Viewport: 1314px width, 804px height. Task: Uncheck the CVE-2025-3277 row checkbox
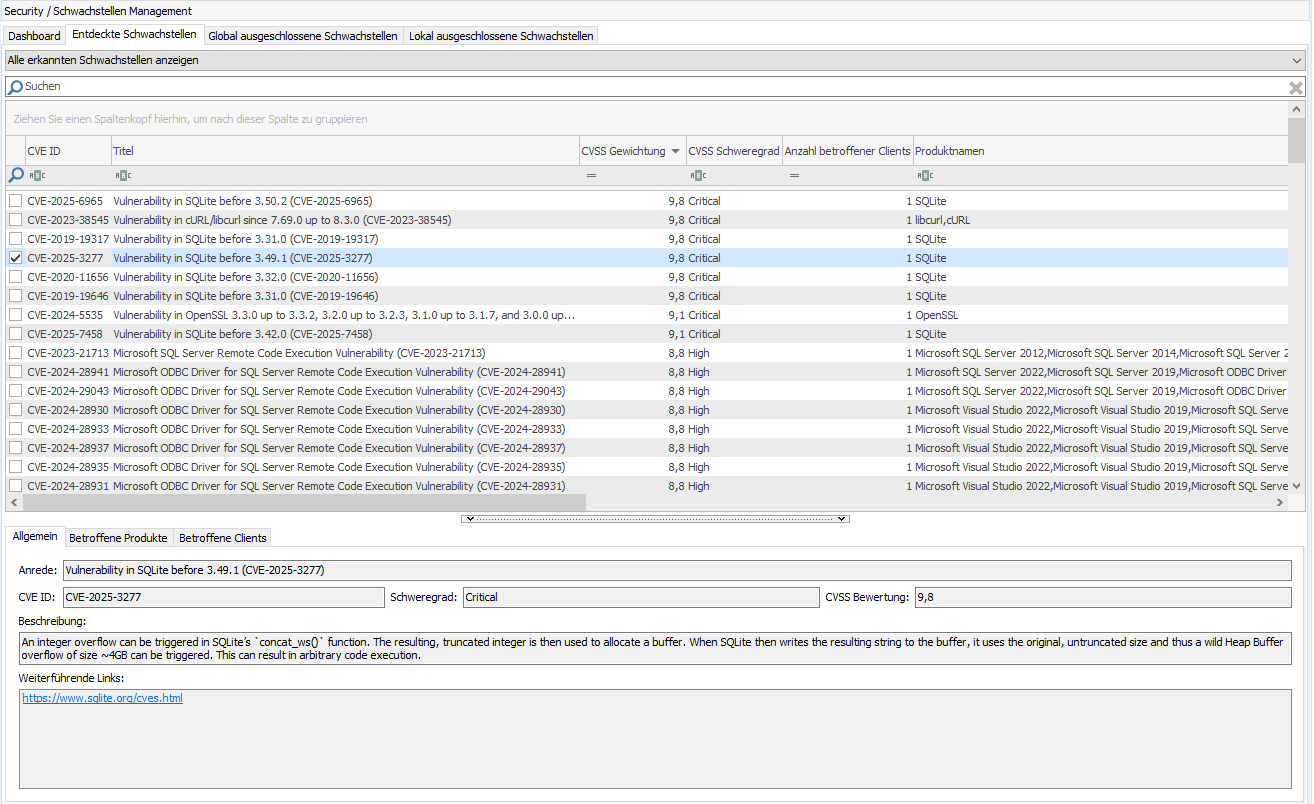pos(16,258)
